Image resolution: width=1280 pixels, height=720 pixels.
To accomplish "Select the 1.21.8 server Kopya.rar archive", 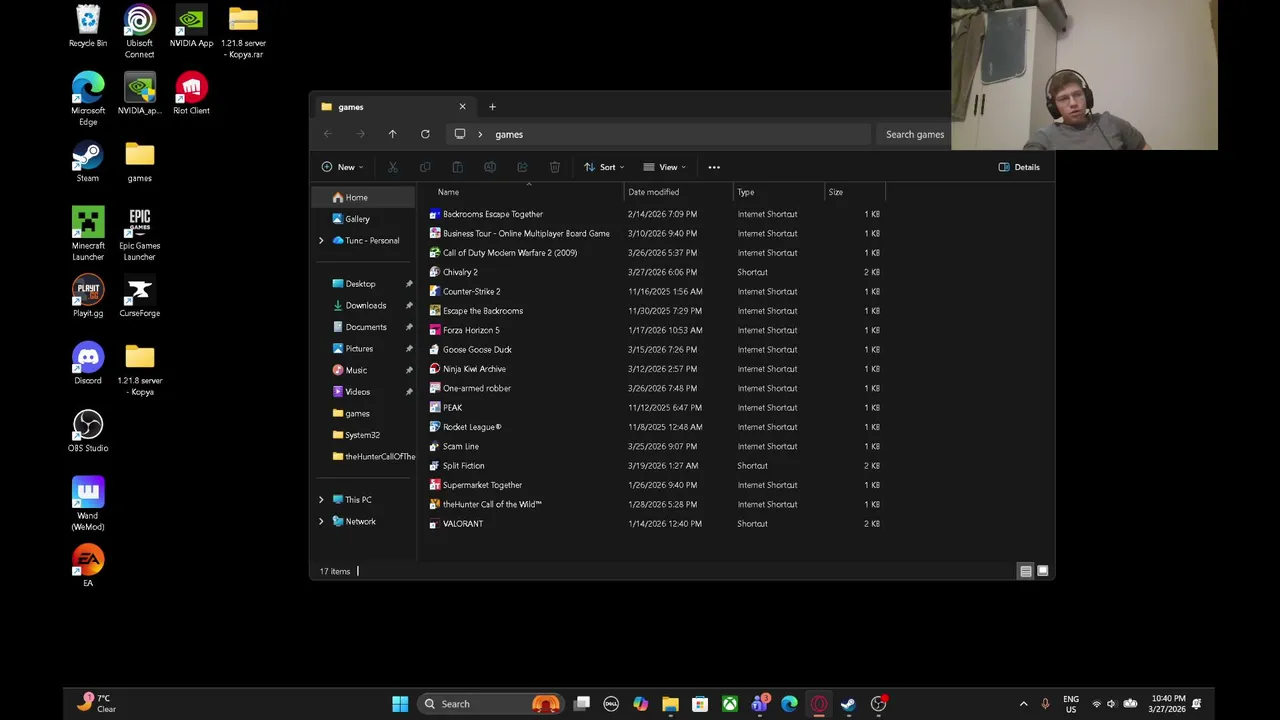I will tap(243, 32).
